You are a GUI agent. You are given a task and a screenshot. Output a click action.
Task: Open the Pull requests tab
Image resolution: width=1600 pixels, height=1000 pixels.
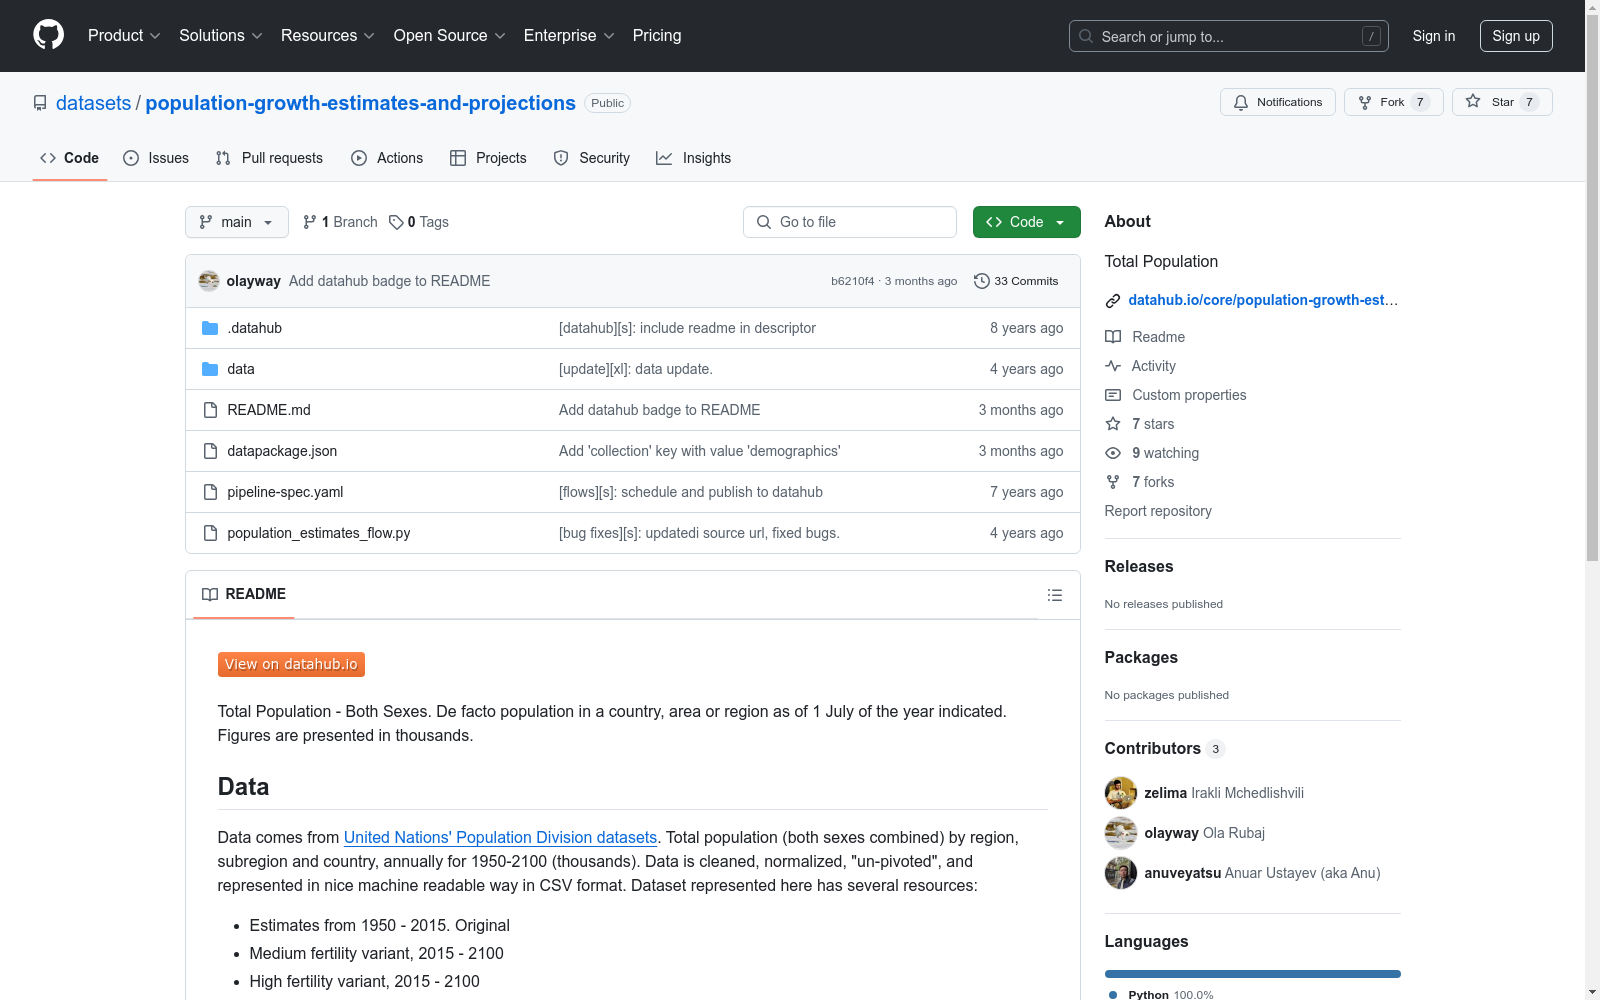pyautogui.click(x=269, y=158)
